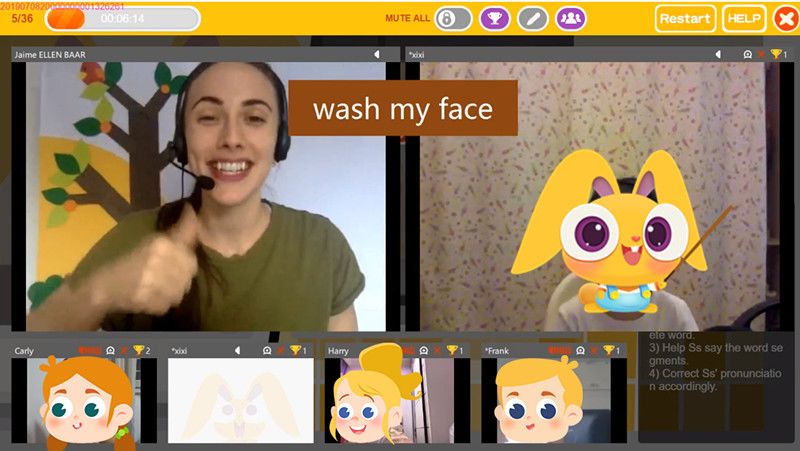Viewport: 800px width, 451px height.
Task: Award trophy to Frank
Action: click(609, 350)
